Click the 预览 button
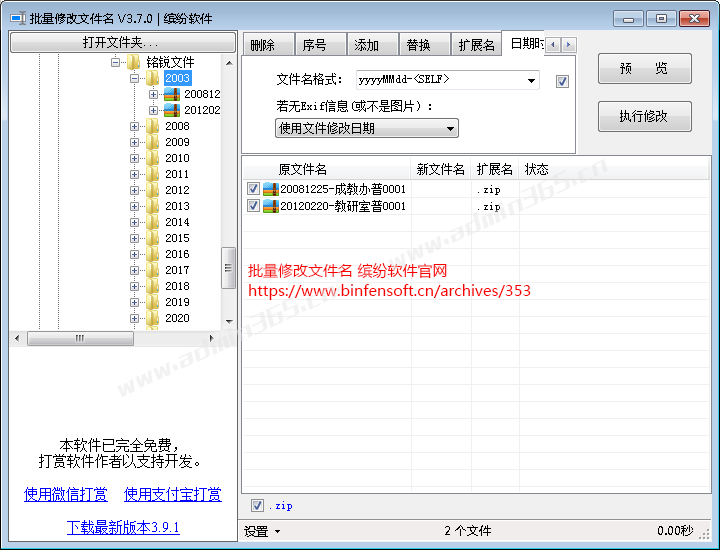720x550 pixels. [x=645, y=68]
